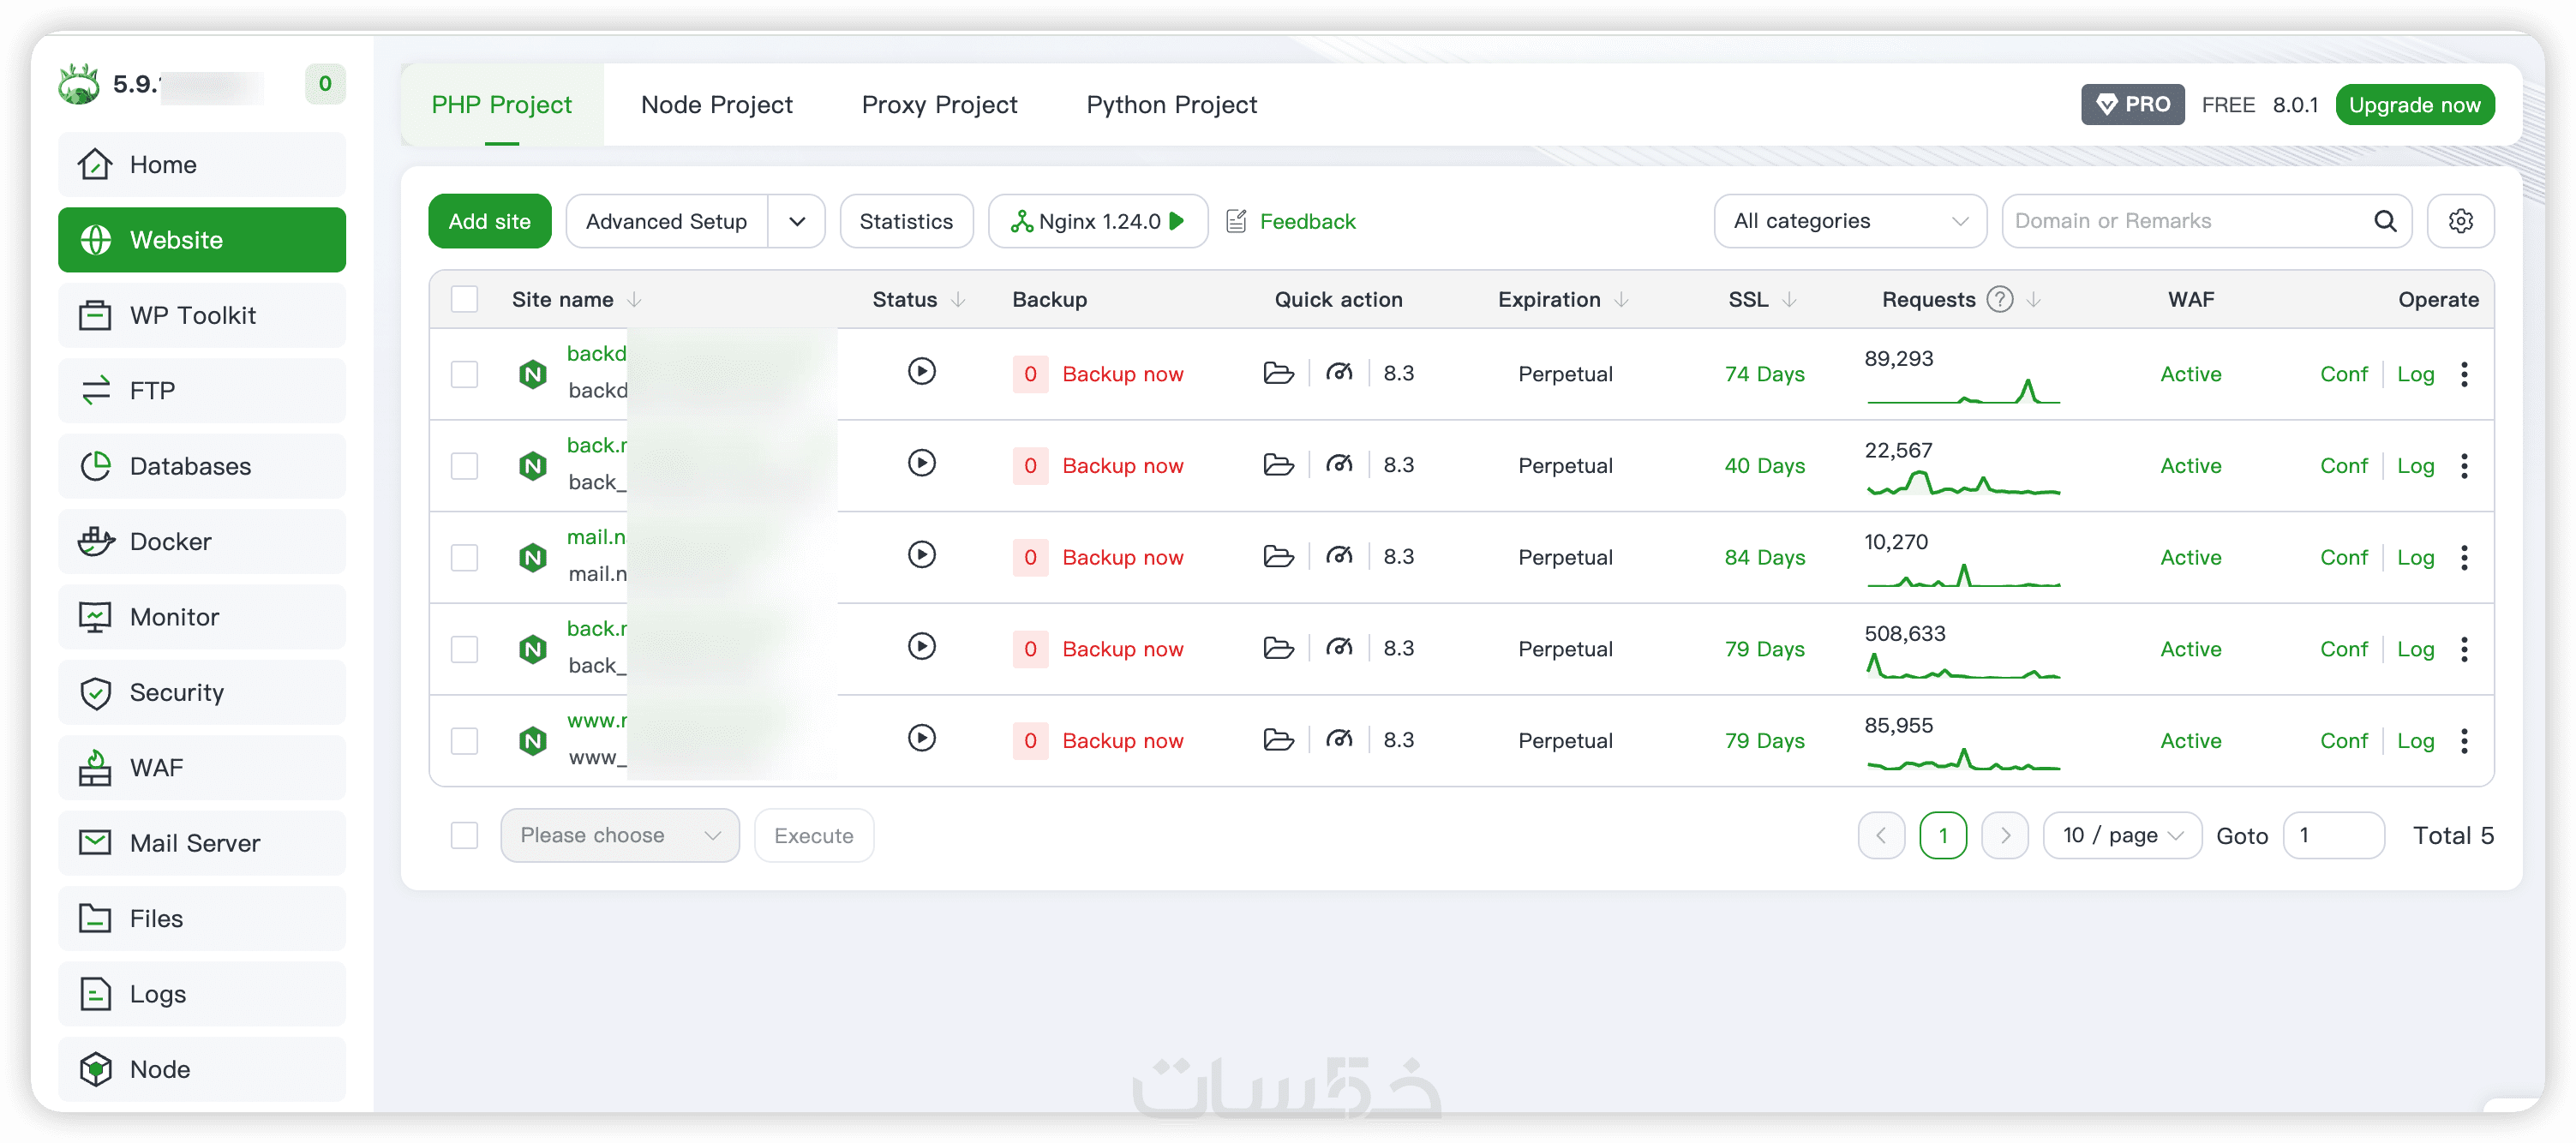Click the table settings gear icon
Screen dimensions: 2576x1143
[x=2460, y=221]
